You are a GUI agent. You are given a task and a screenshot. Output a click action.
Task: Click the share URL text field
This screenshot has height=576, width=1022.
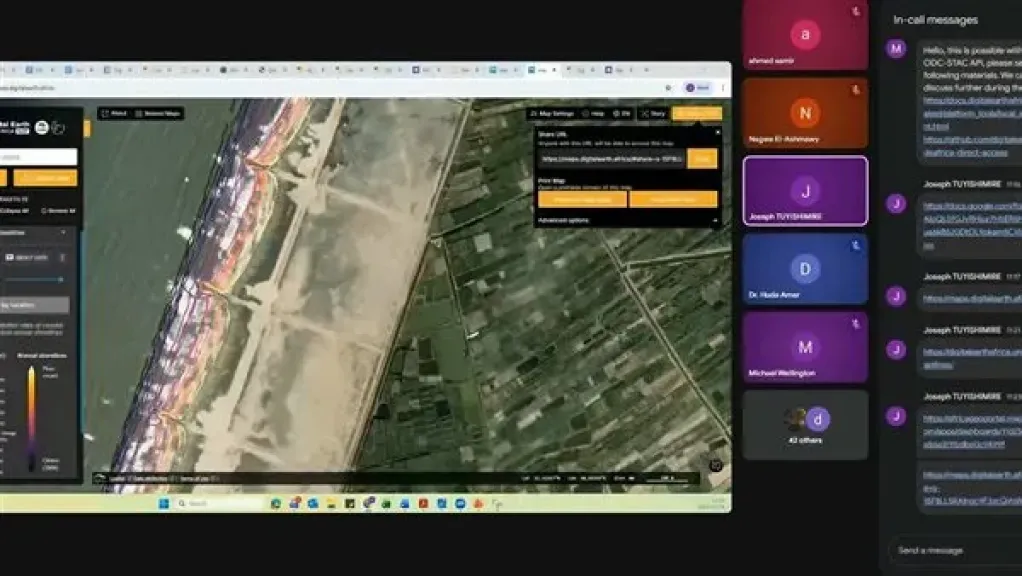point(611,159)
